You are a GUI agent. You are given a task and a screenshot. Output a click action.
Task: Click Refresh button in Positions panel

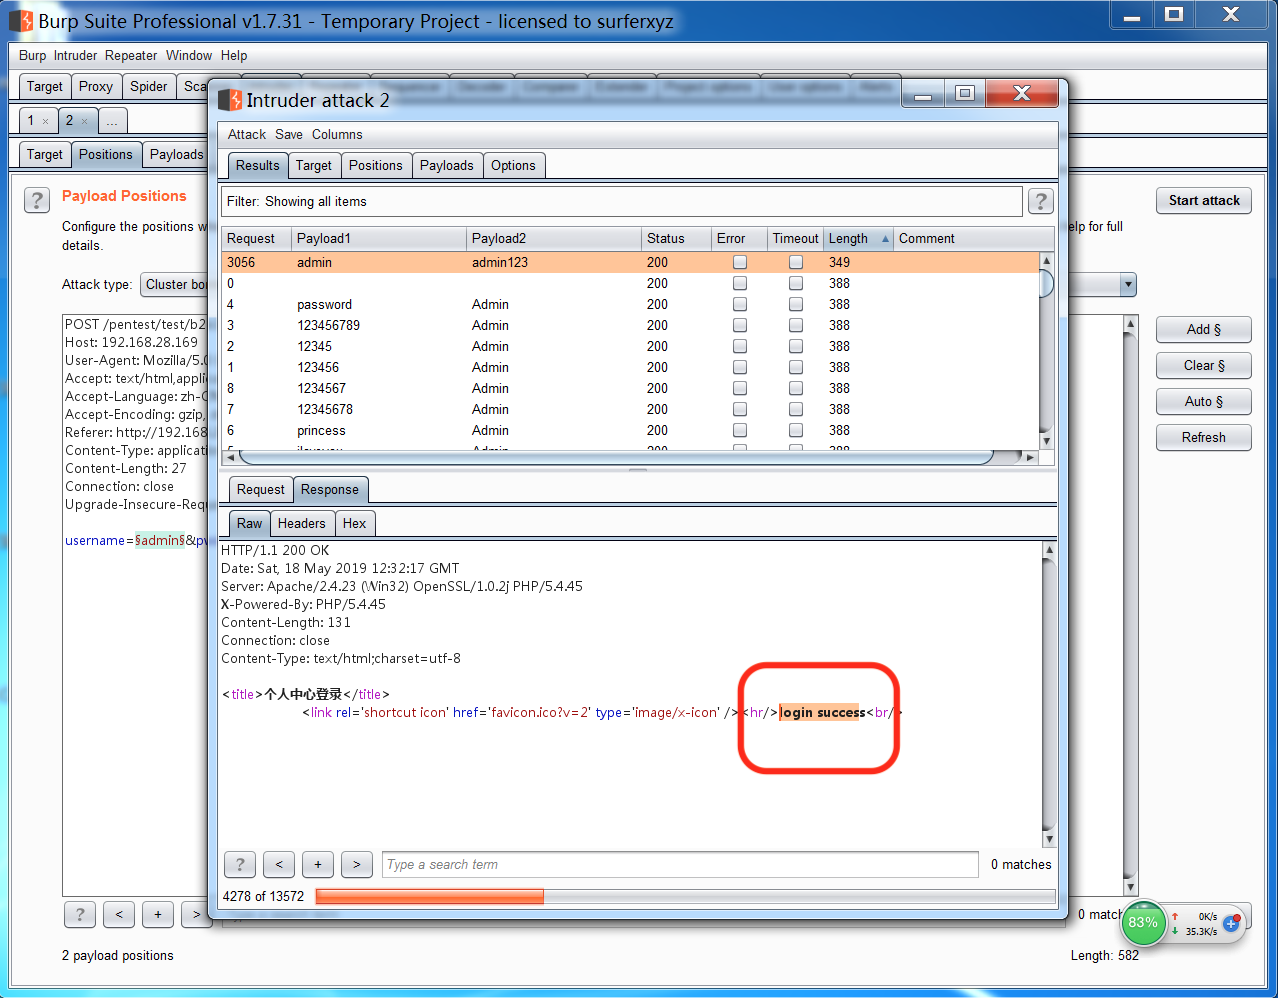1204,437
